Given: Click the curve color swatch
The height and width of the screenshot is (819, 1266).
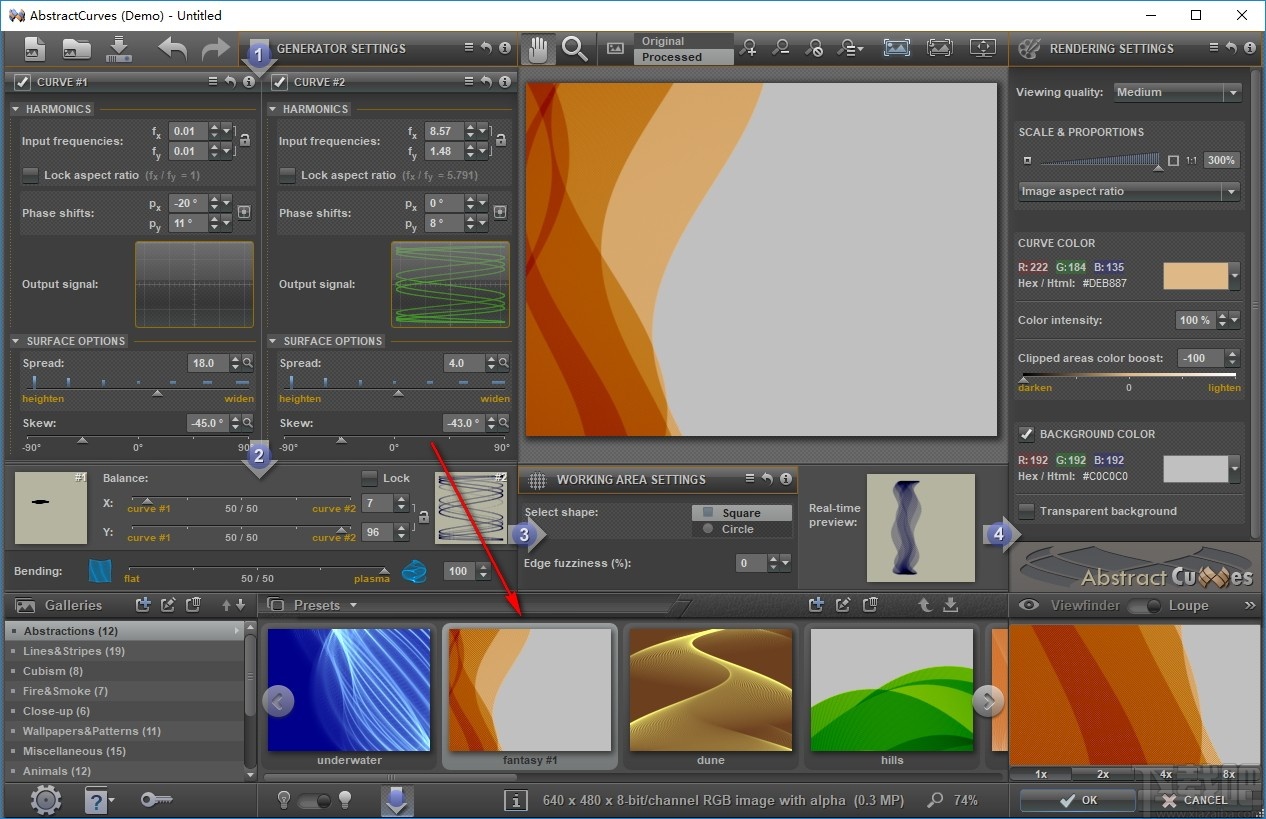Looking at the screenshot, I should (x=1195, y=276).
